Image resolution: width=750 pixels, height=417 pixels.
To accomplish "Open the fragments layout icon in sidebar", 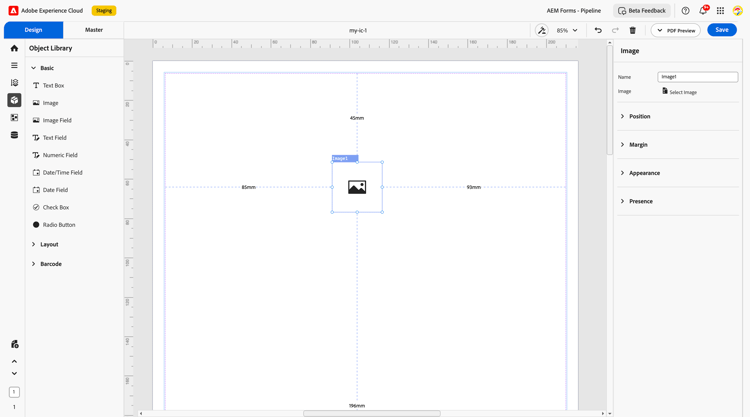I will [x=14, y=118].
